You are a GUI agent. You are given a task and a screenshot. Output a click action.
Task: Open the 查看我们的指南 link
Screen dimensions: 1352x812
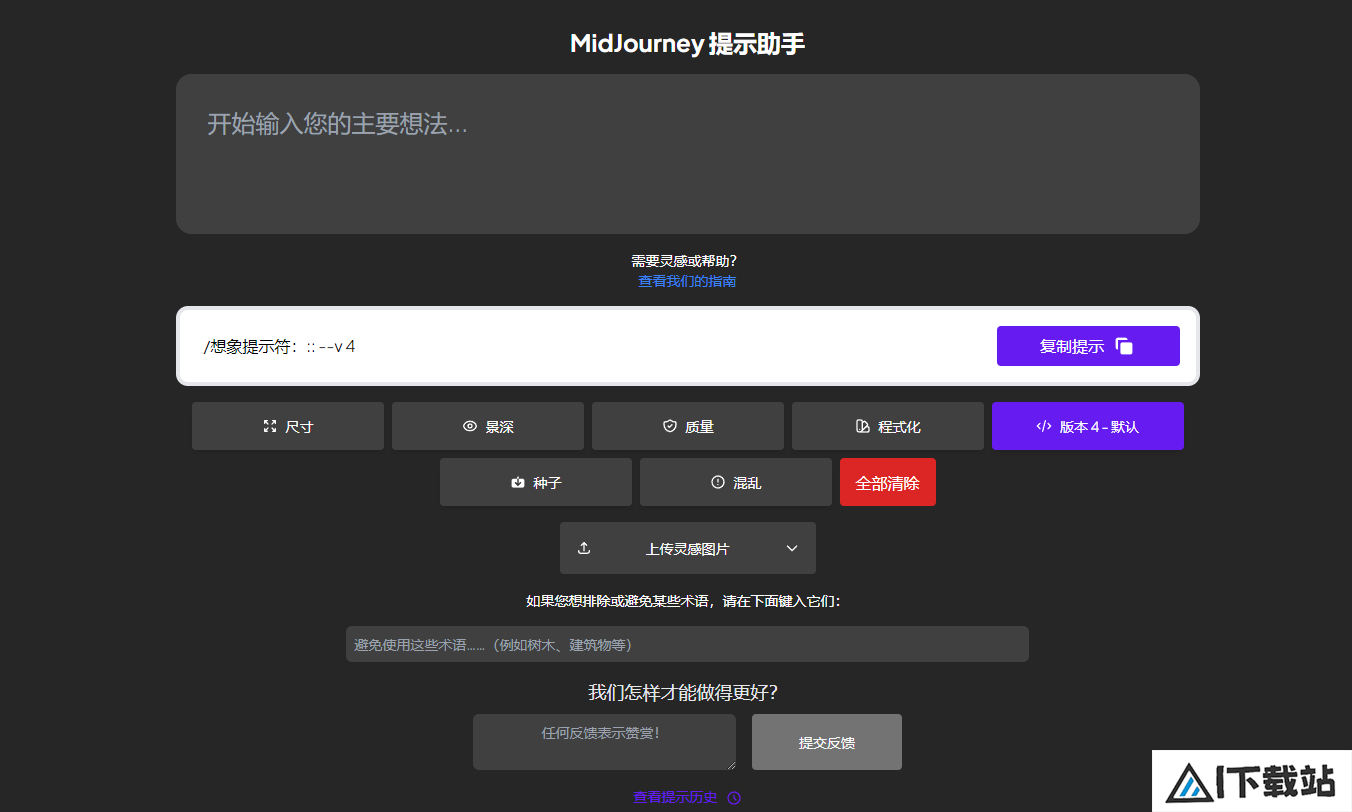687,281
